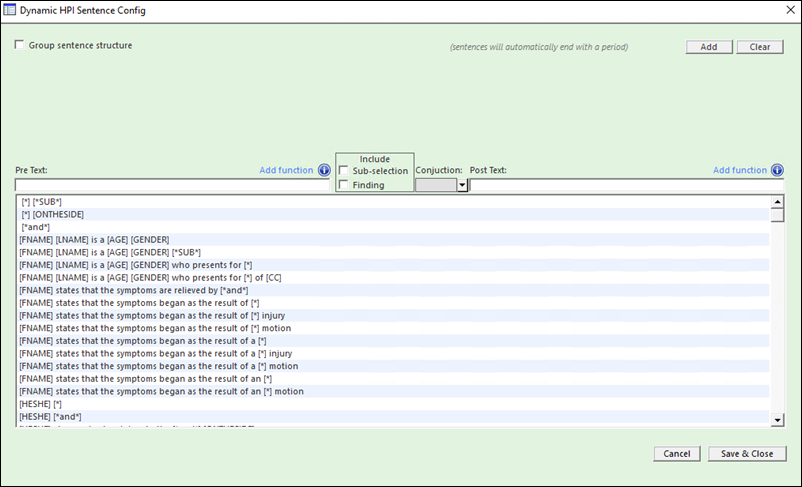
Task: Click Save & Close button
Action: click(747, 454)
